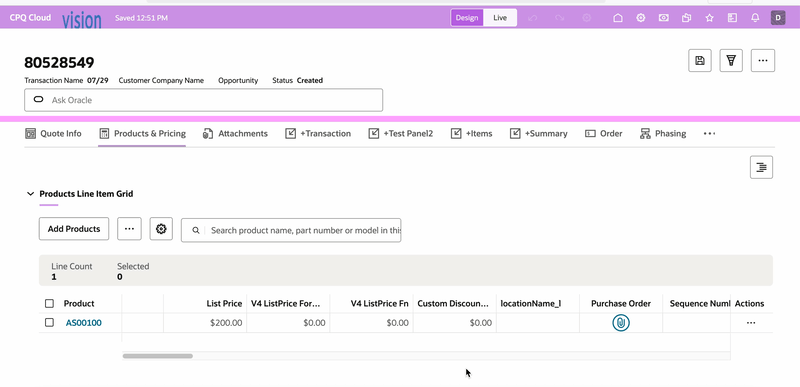
Task: Open the transaction more actions ellipsis button
Action: click(763, 61)
